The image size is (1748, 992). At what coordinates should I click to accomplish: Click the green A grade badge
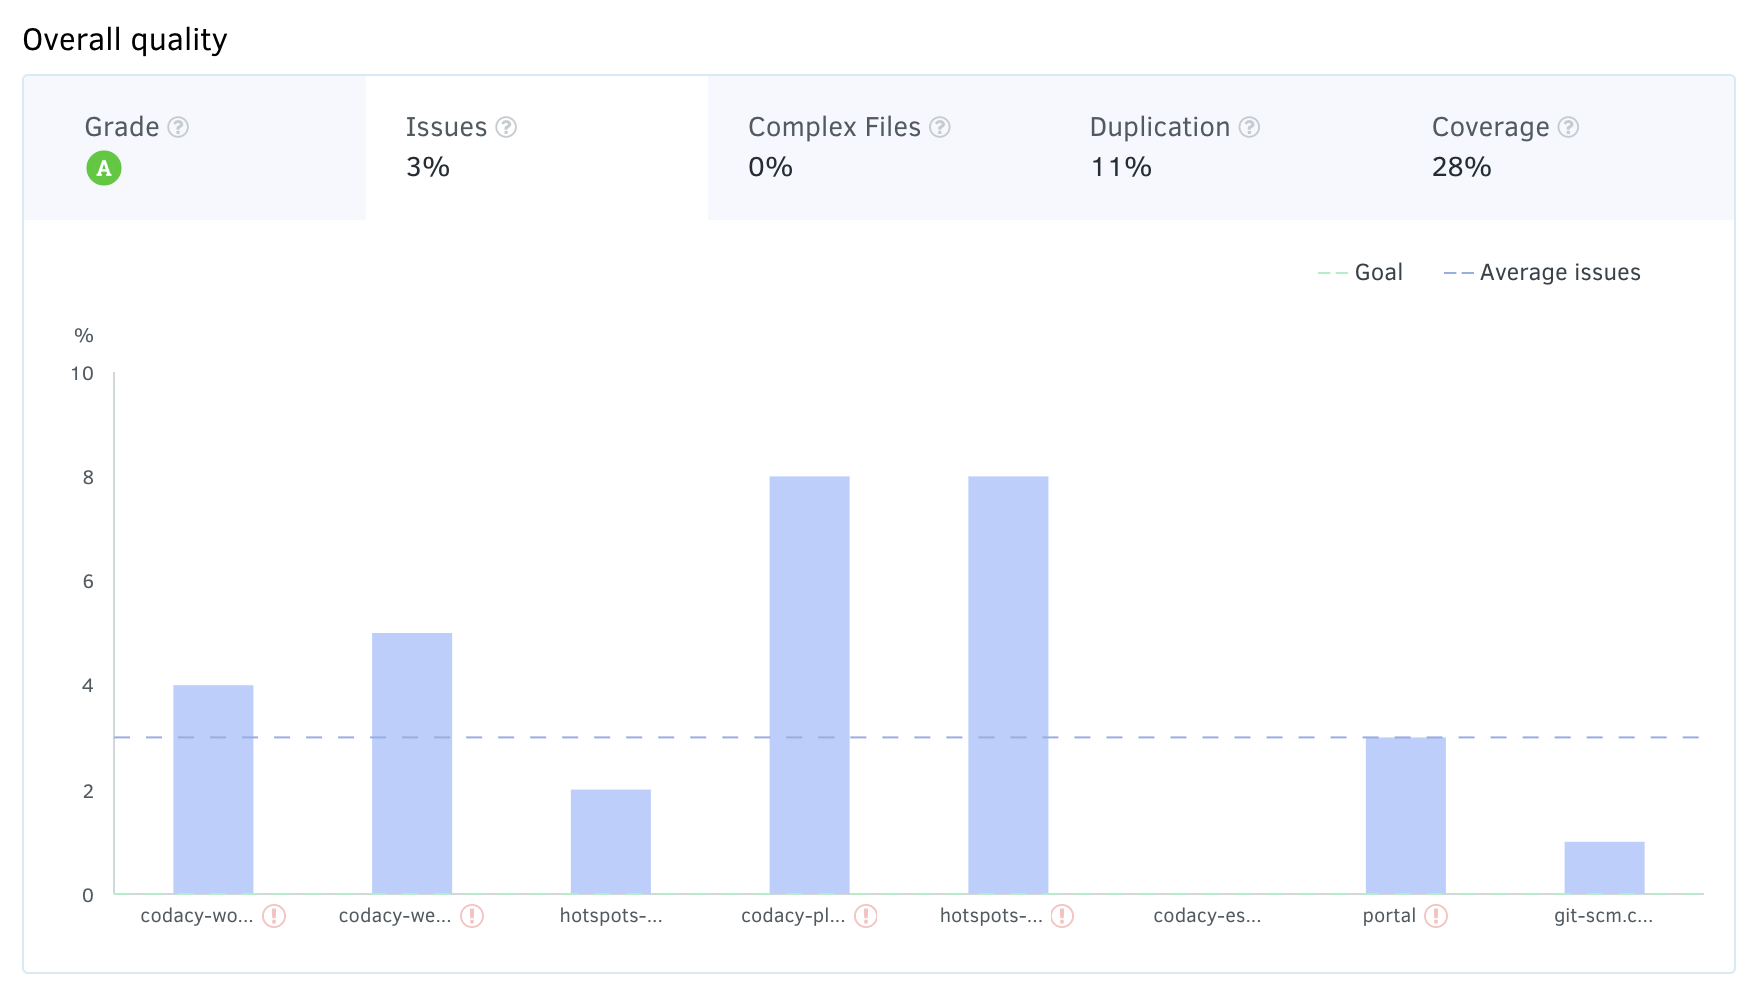(x=104, y=168)
